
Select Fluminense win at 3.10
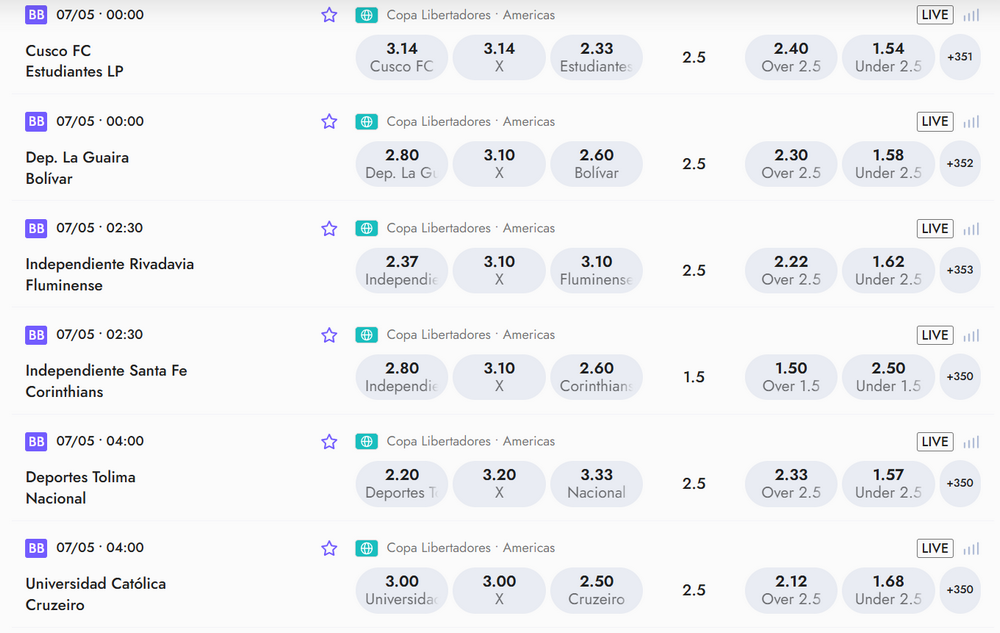pos(596,270)
